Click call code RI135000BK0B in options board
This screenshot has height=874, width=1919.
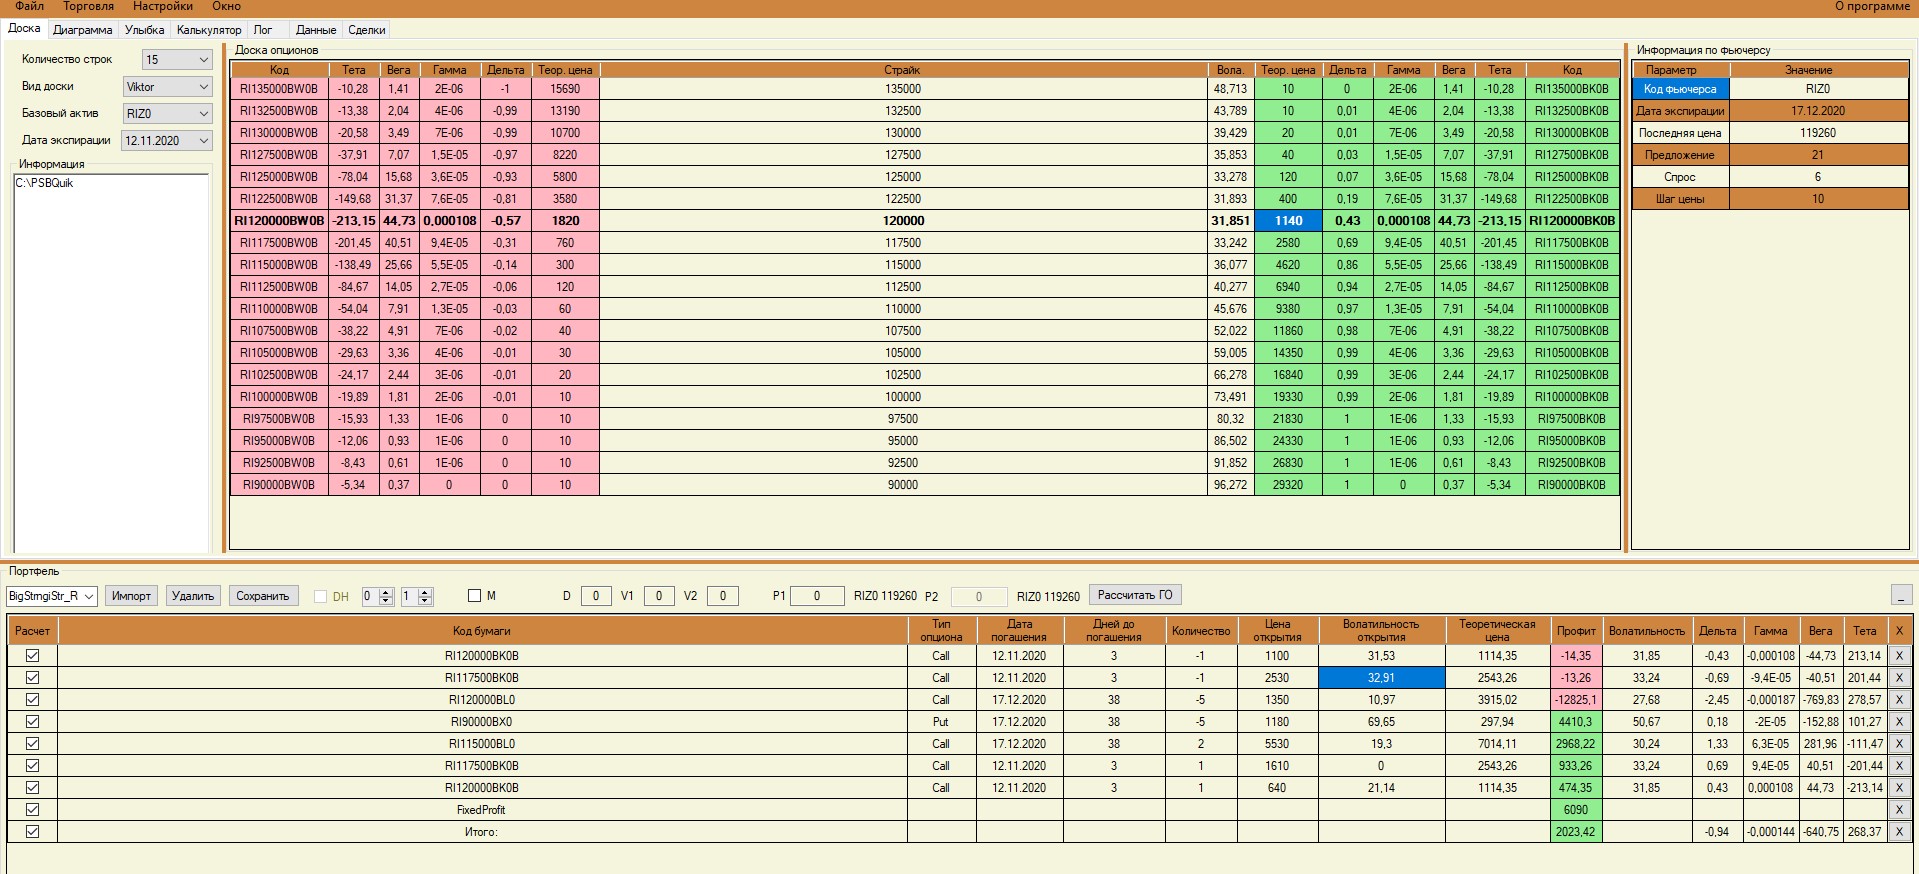coord(1572,89)
